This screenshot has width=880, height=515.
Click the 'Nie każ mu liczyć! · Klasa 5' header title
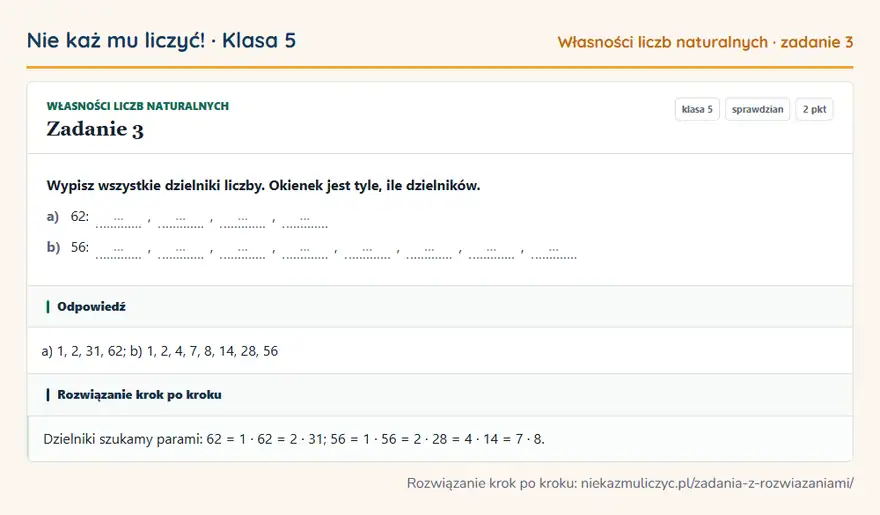(x=161, y=40)
